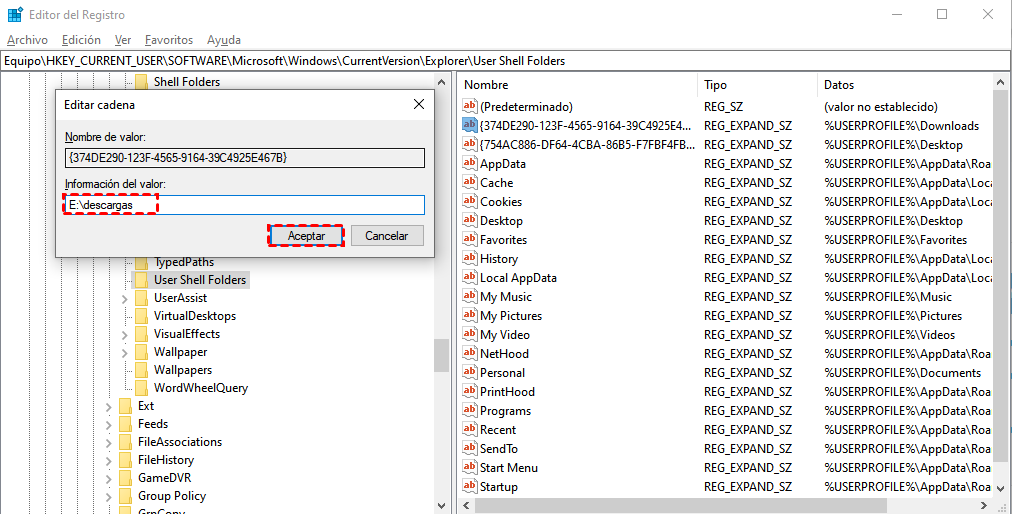This screenshot has height=514, width=1012.
Task: Select the Shell Folders tree key
Action: point(187,82)
